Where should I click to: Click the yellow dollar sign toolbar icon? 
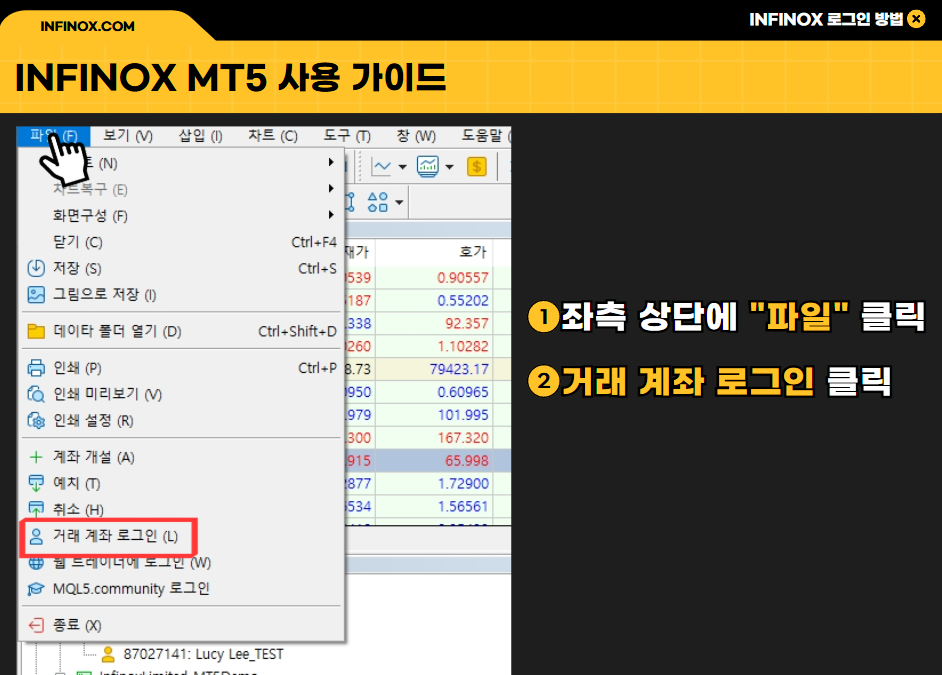click(476, 166)
